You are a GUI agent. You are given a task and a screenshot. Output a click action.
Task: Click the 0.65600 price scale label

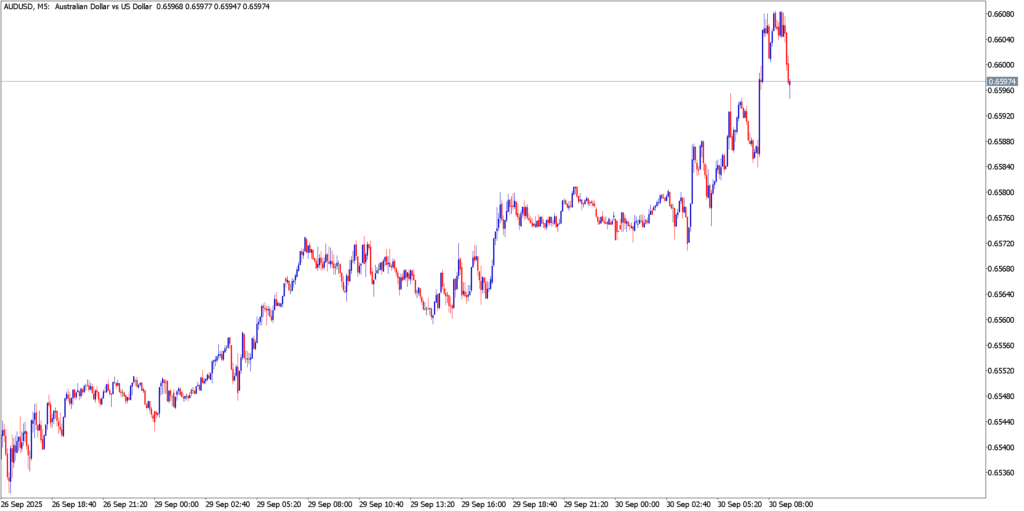[x=1001, y=320]
